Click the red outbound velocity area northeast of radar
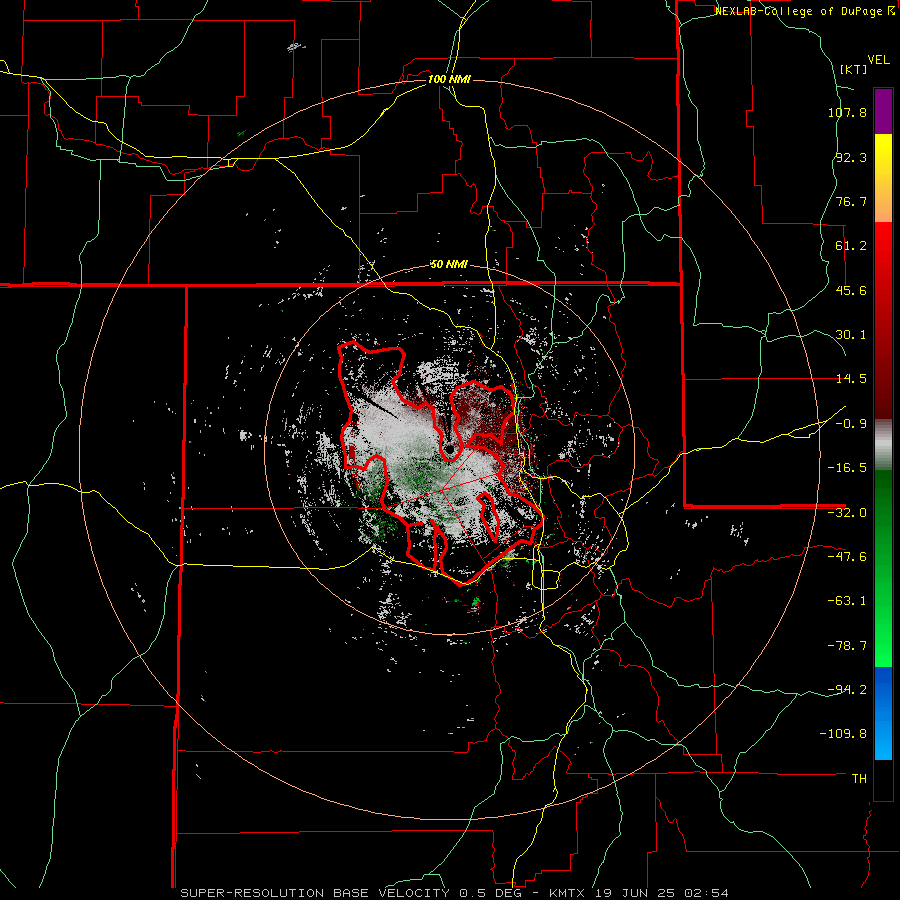This screenshot has width=900, height=900. 485,412
